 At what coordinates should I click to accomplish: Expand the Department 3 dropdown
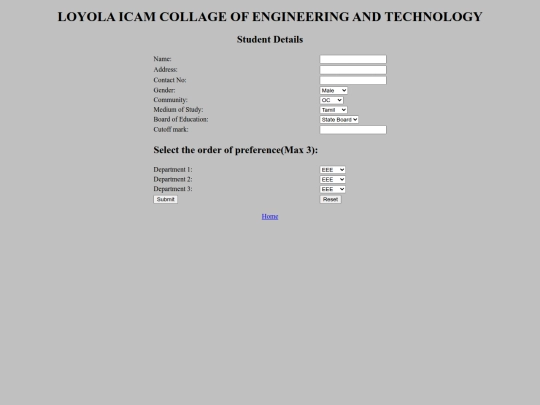(332, 189)
